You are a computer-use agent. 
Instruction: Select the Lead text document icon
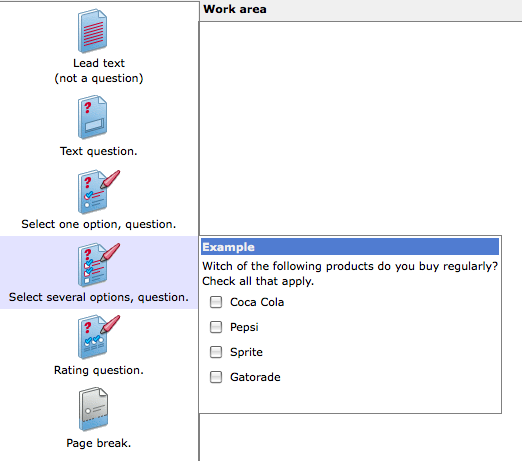pyautogui.click(x=92, y=31)
